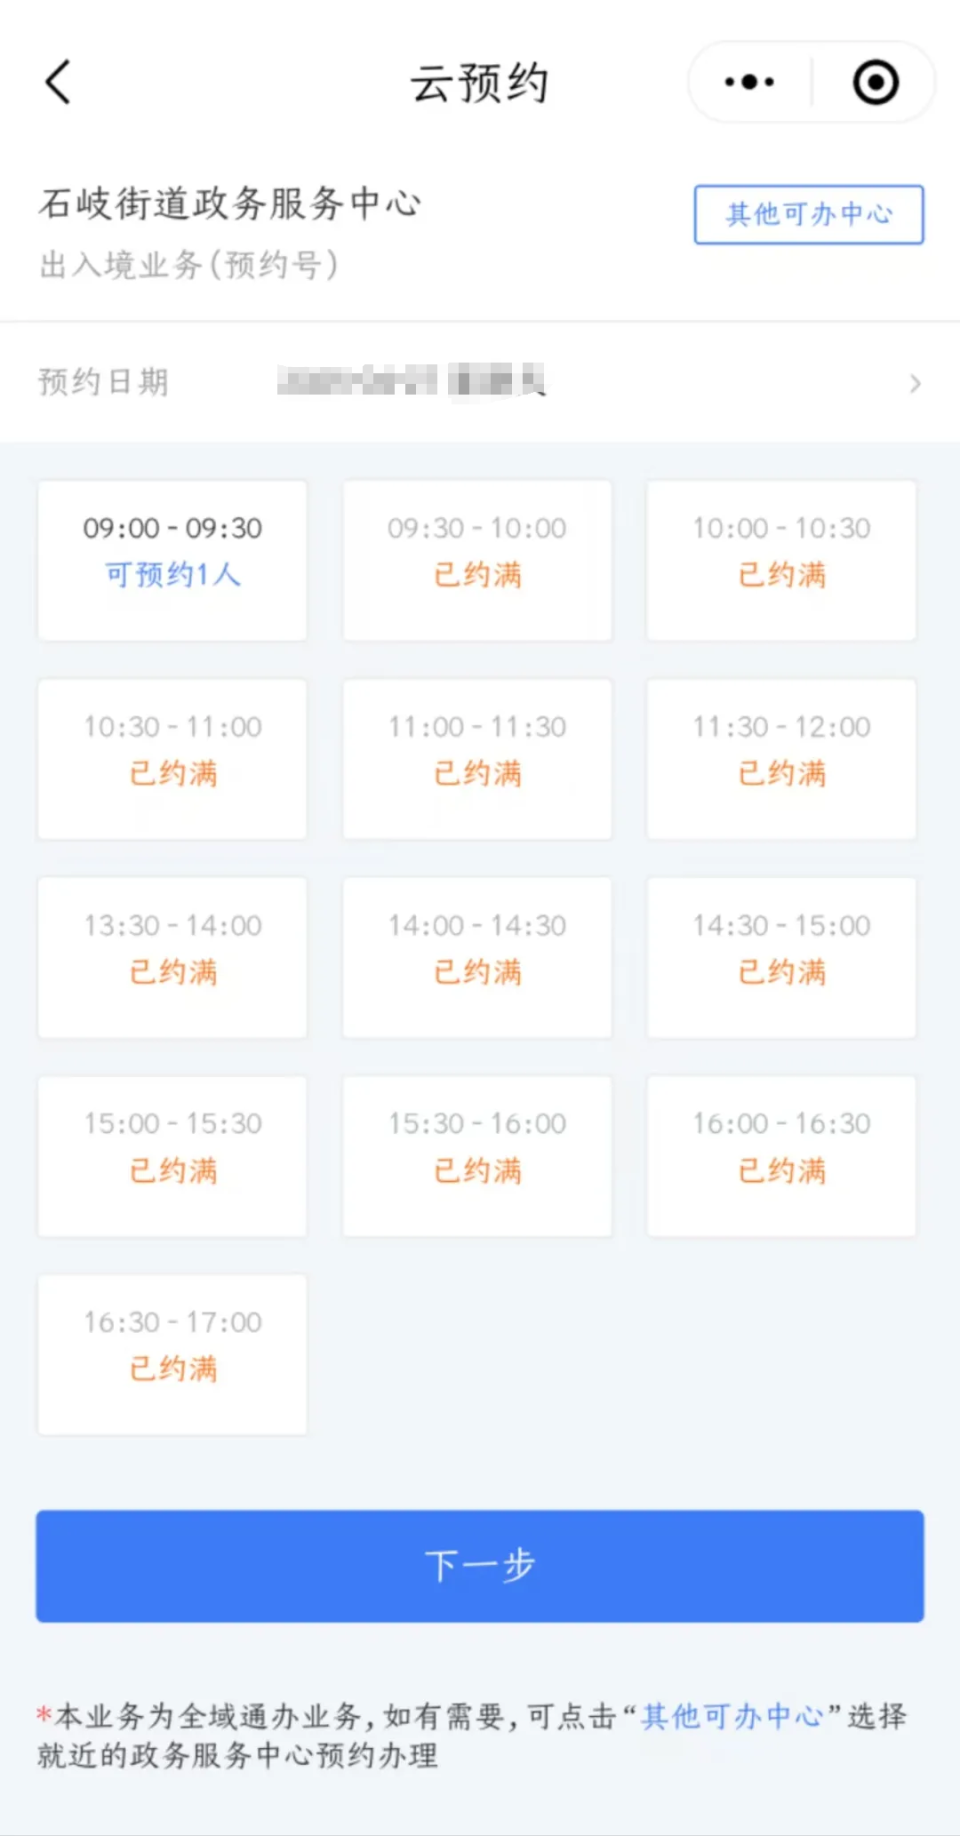The width and height of the screenshot is (960, 1836).
Task: Expand the 预约日期 chevron arrow
Action: click(x=915, y=383)
